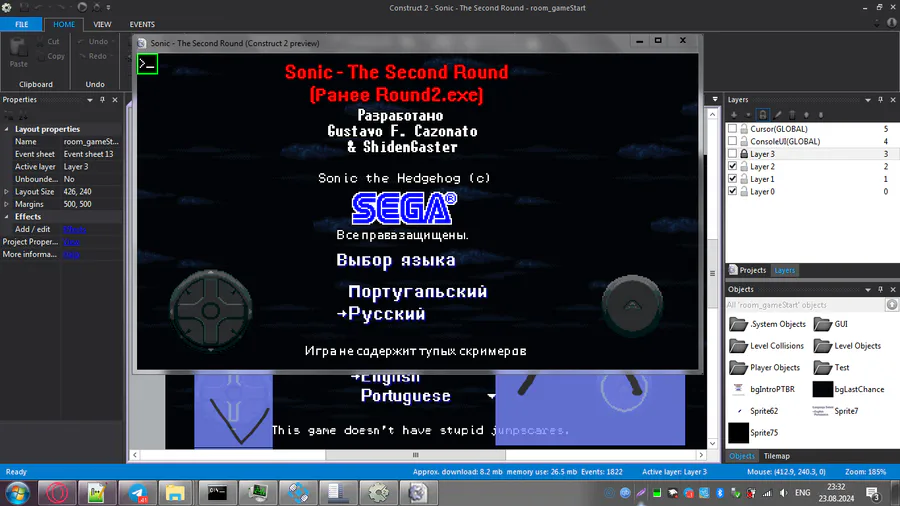Click the move layer up icon
Screen dimensions: 900x506
(806, 115)
